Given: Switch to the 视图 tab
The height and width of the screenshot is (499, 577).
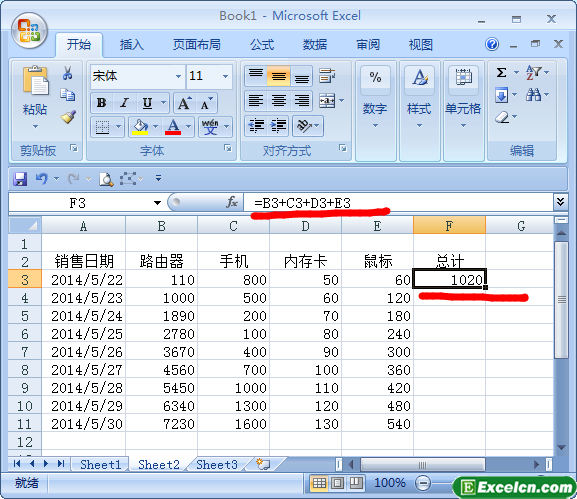Looking at the screenshot, I should point(421,45).
